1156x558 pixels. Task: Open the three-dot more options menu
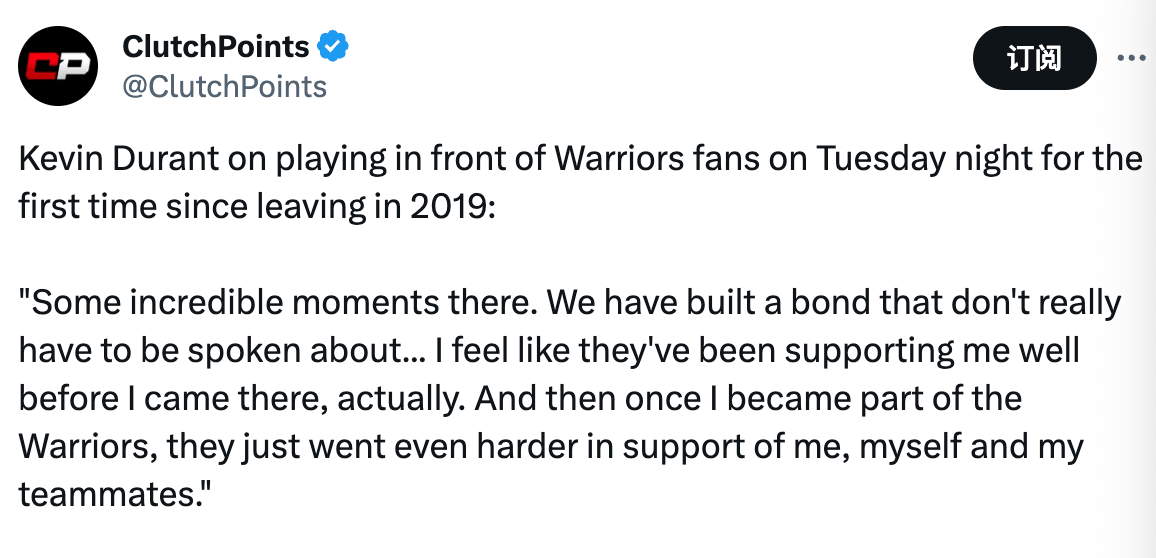click(1130, 58)
